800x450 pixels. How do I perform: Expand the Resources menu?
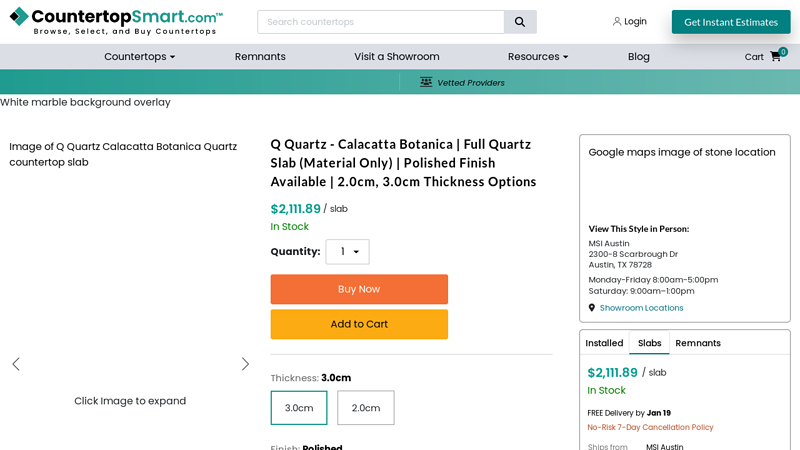tap(537, 57)
